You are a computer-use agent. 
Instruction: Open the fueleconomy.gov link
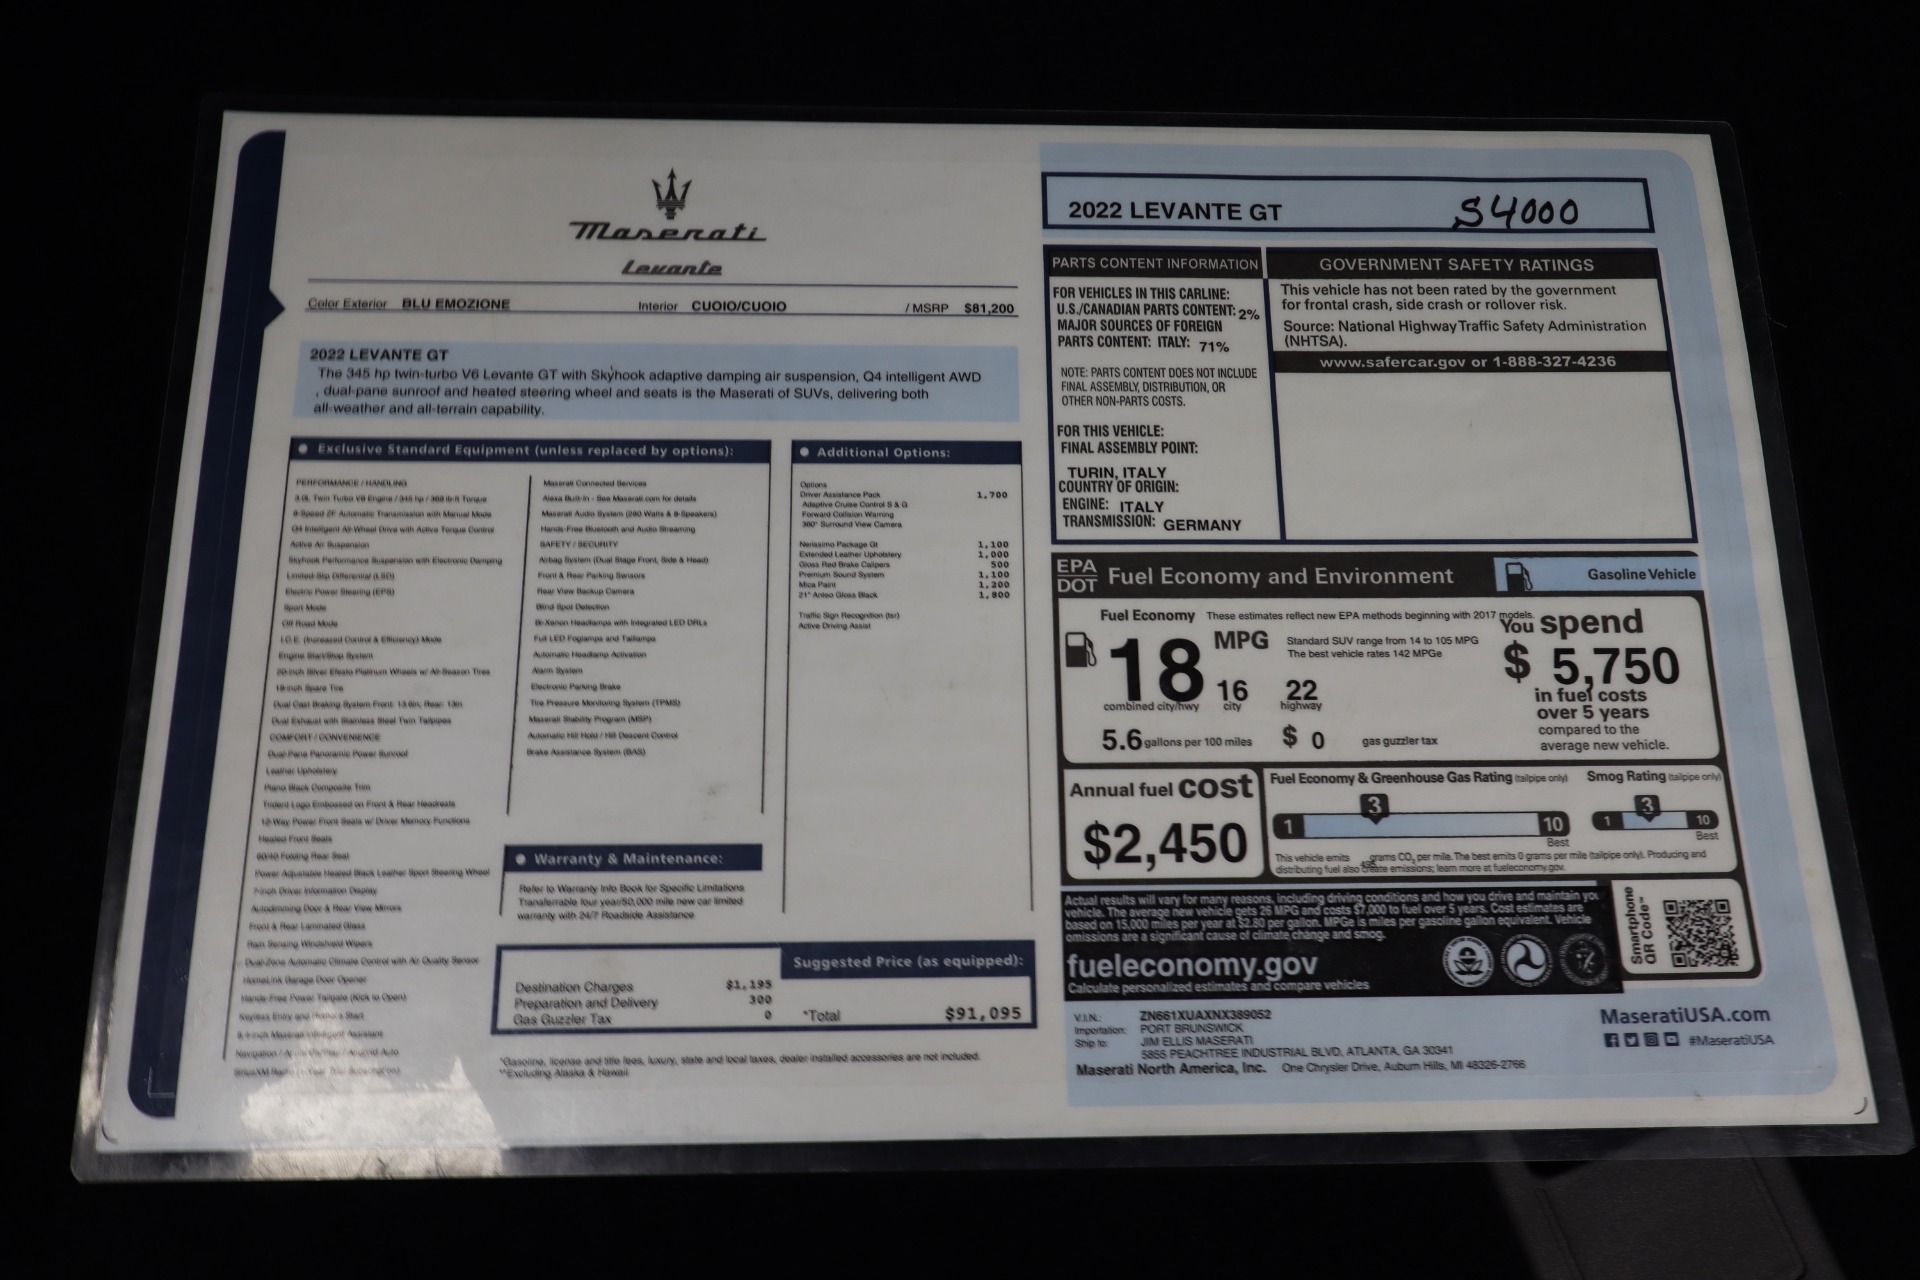coord(1191,965)
